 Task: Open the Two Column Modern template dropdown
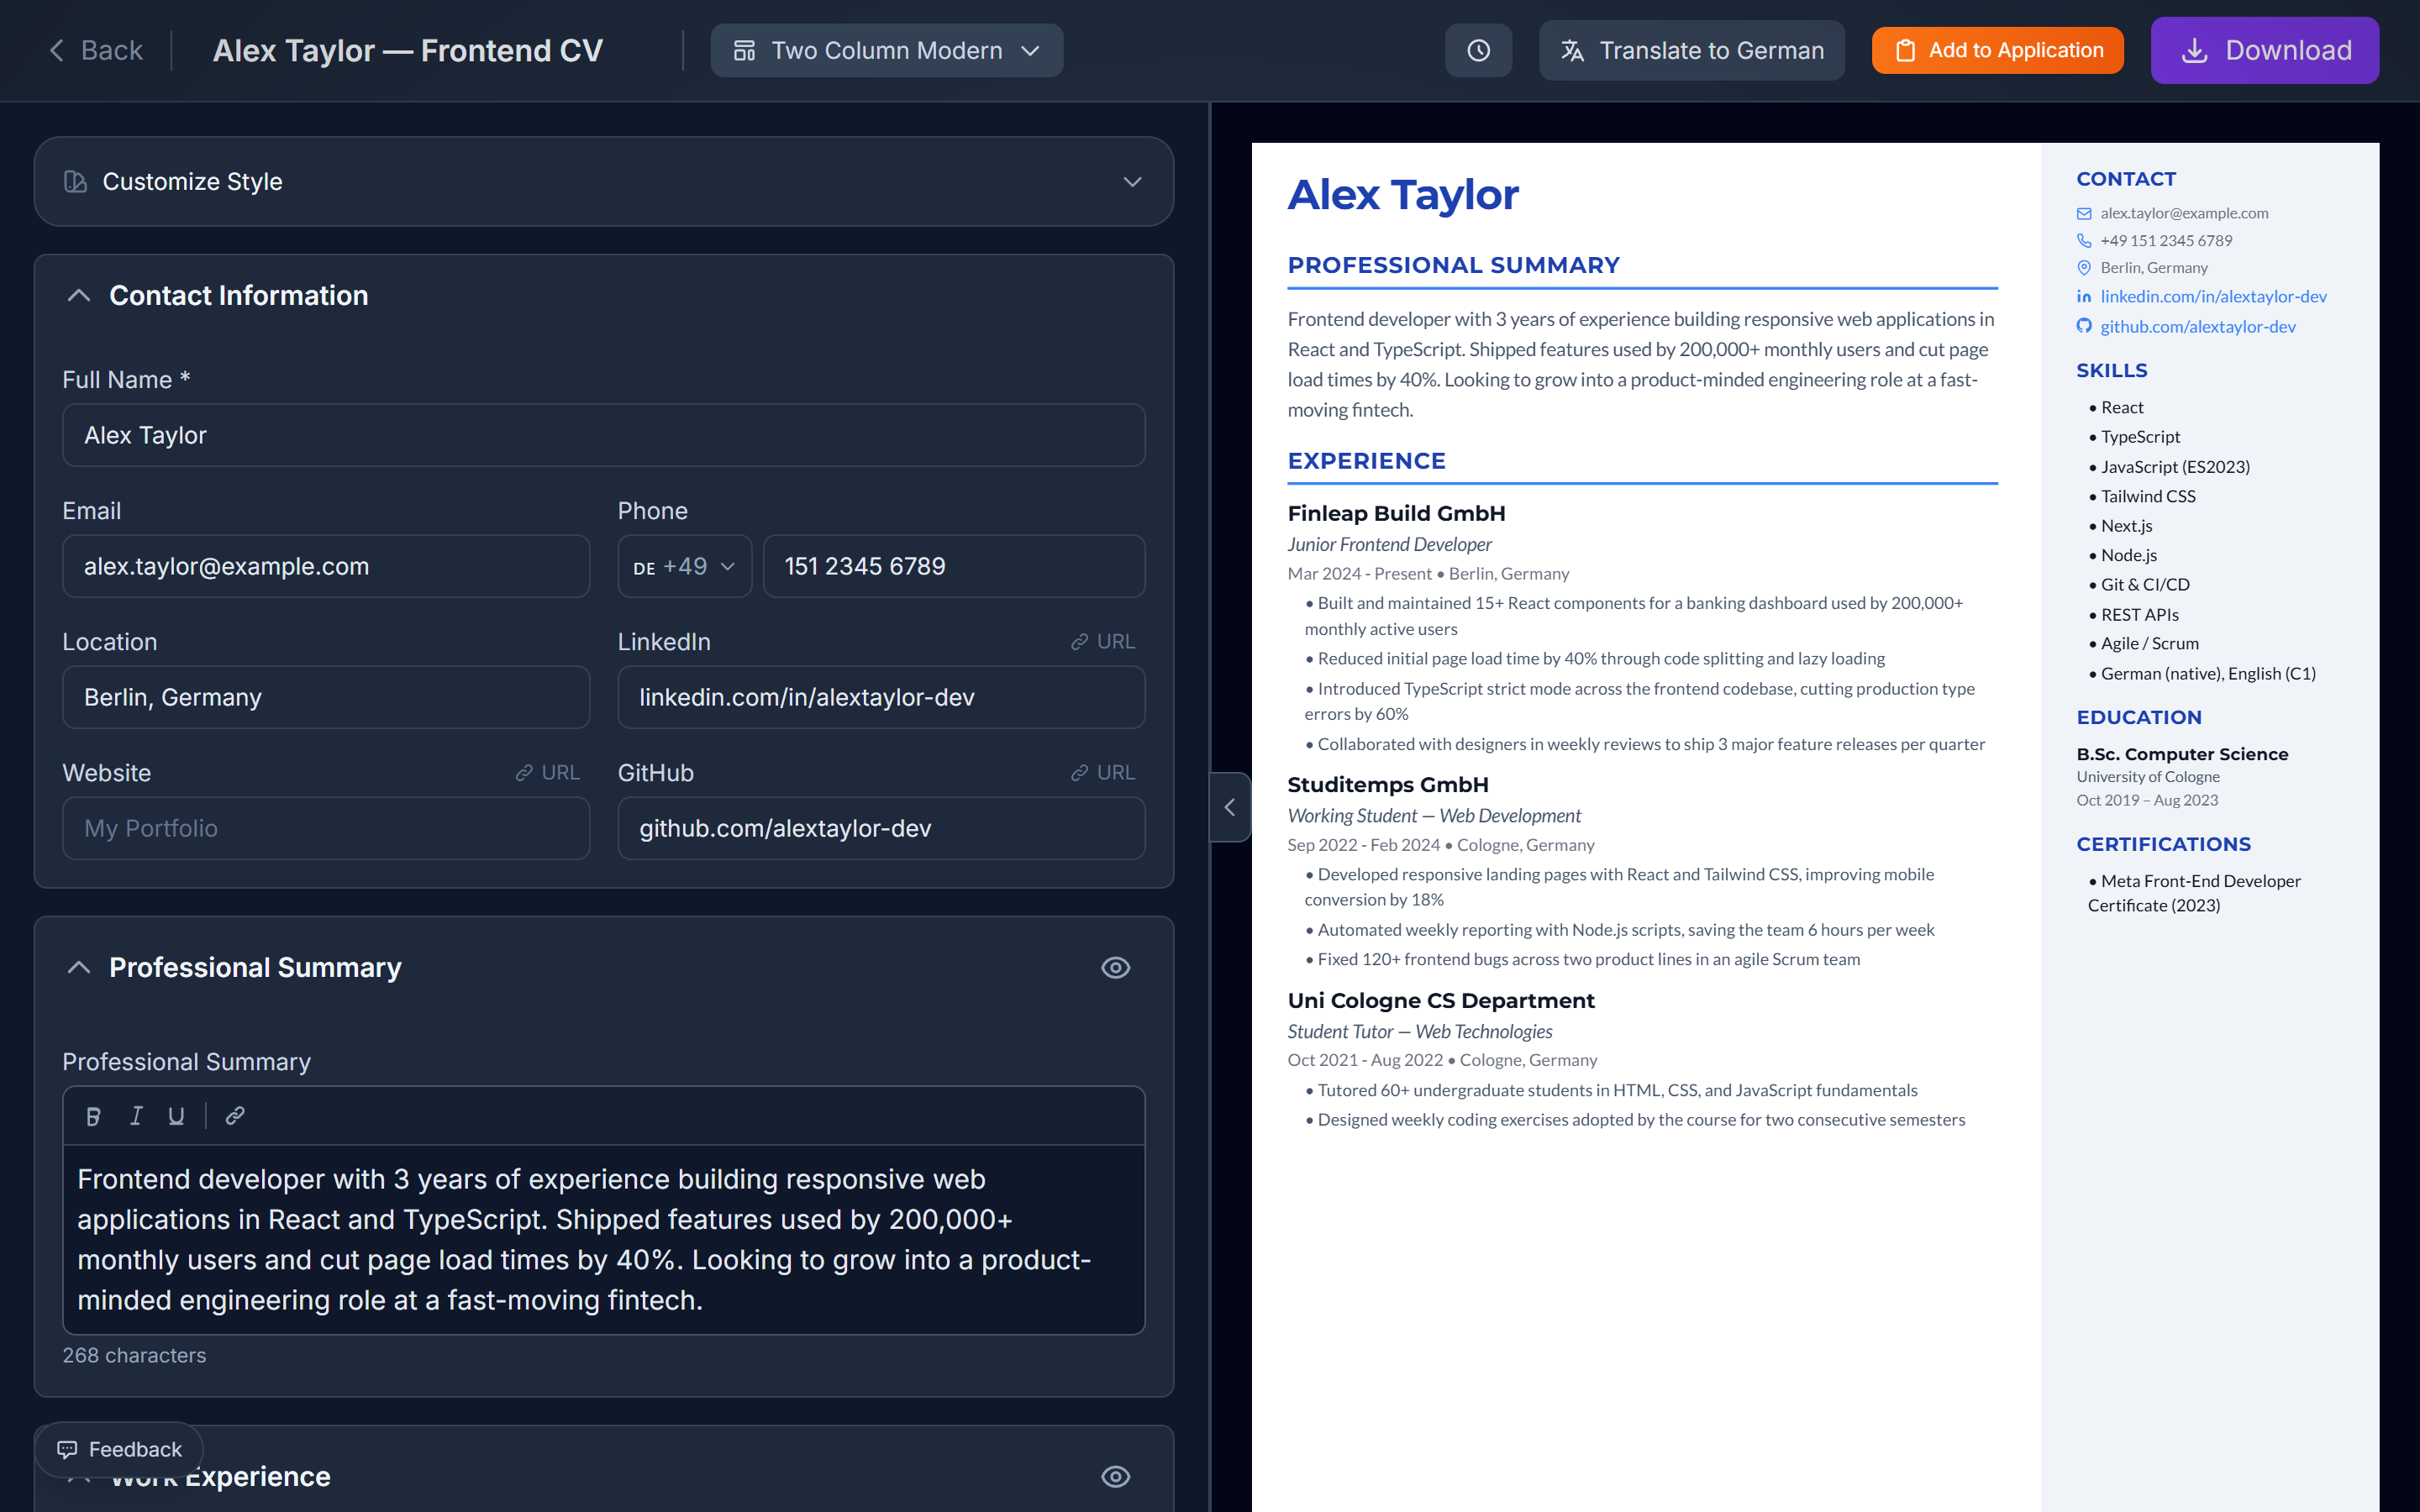click(886, 50)
